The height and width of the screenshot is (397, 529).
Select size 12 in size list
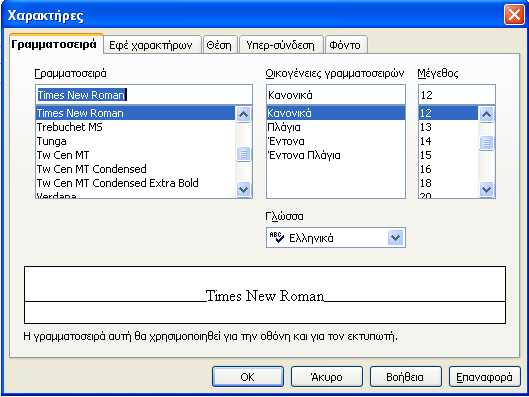coord(448,113)
